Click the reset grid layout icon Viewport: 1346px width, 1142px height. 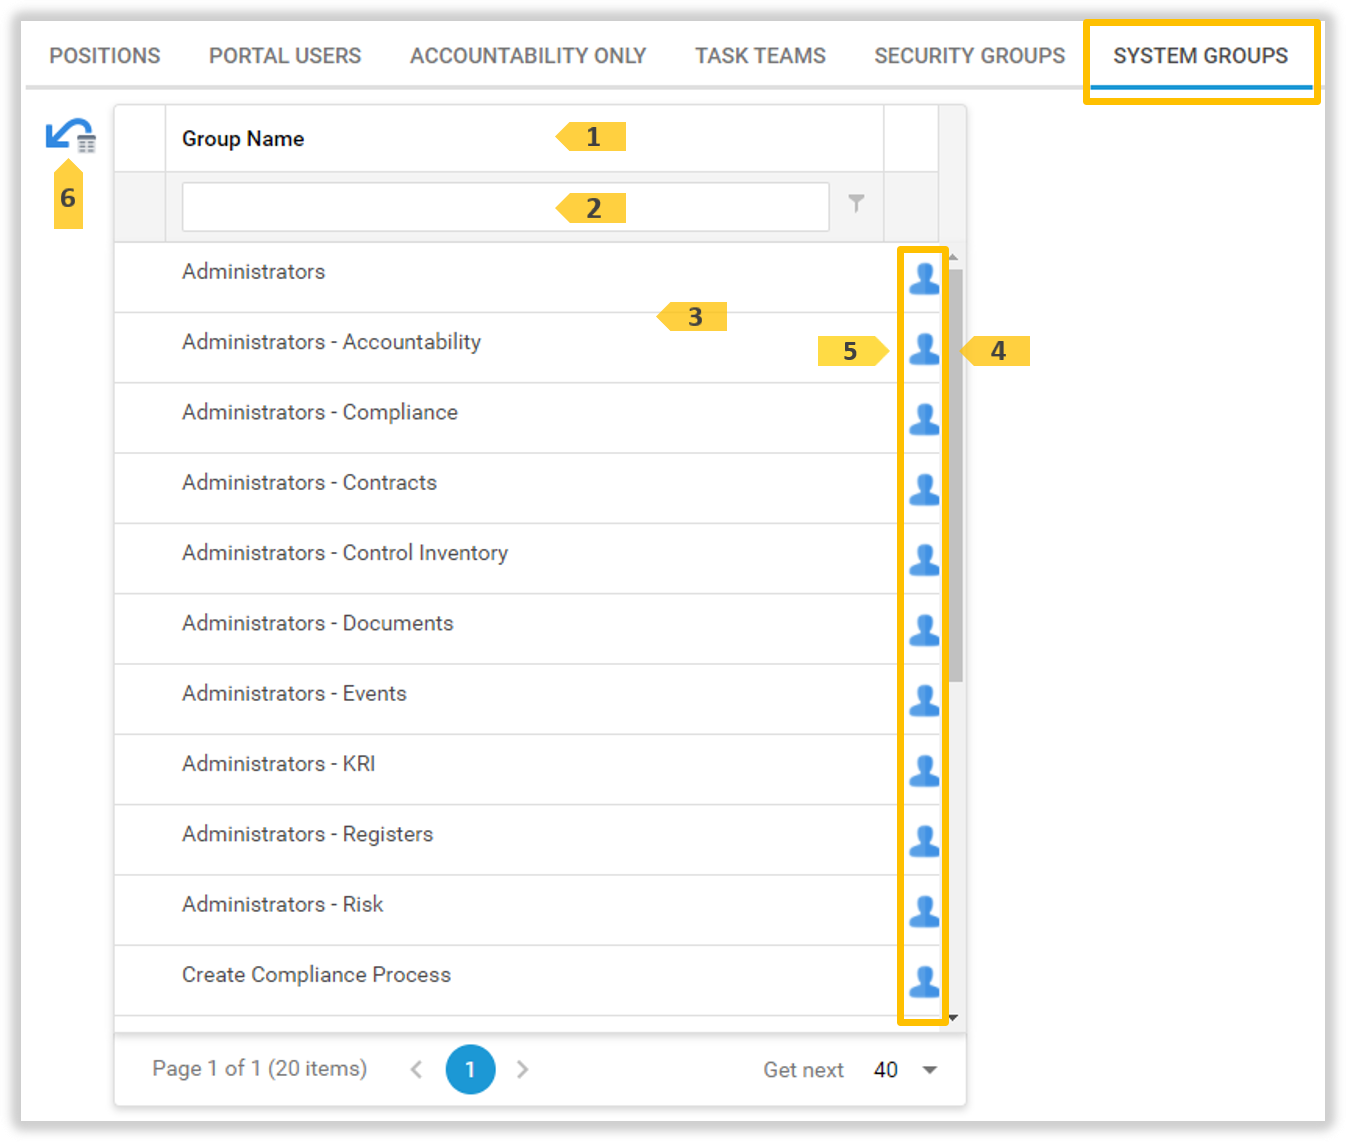pos(70,136)
